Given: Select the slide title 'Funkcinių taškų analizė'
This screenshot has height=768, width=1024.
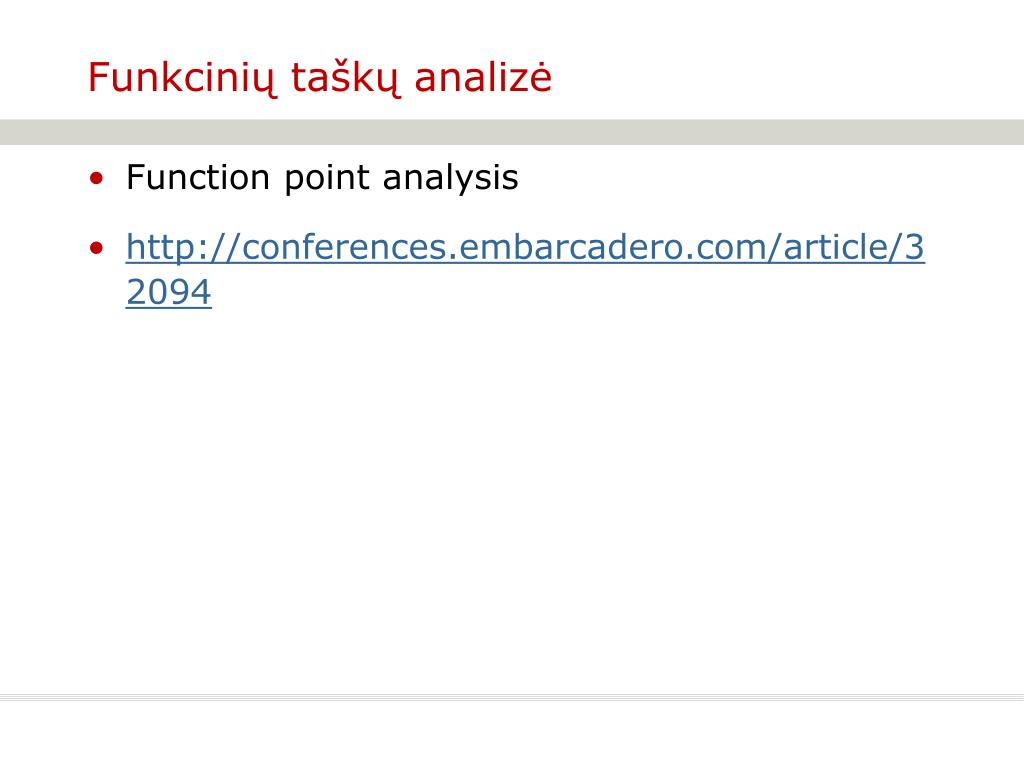Looking at the screenshot, I should click(320, 78).
